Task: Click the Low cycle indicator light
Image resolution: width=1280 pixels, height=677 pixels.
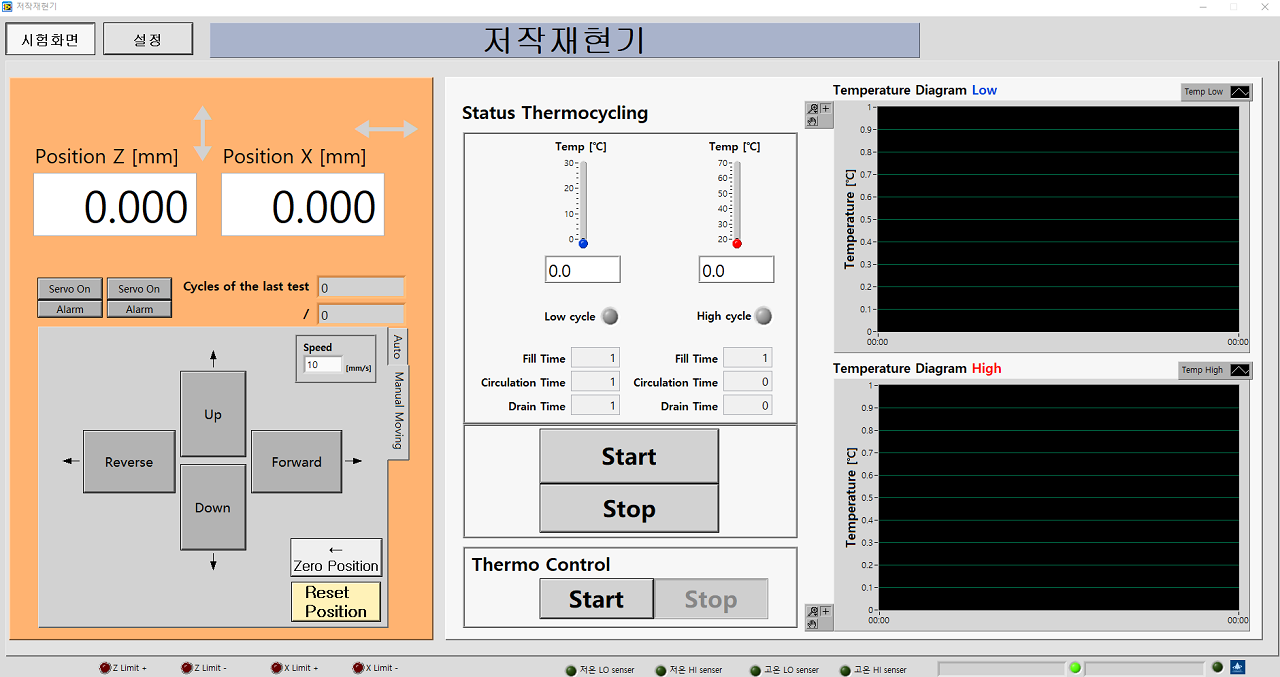Action: click(610, 316)
